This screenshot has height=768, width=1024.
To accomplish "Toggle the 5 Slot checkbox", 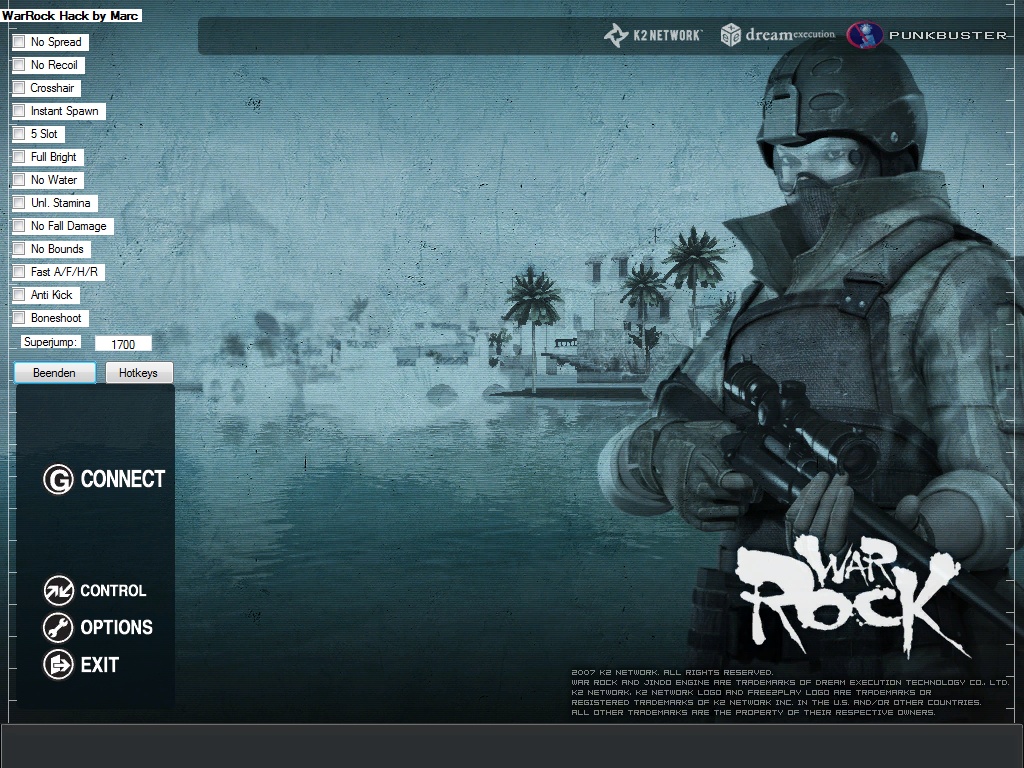I will click(19, 134).
